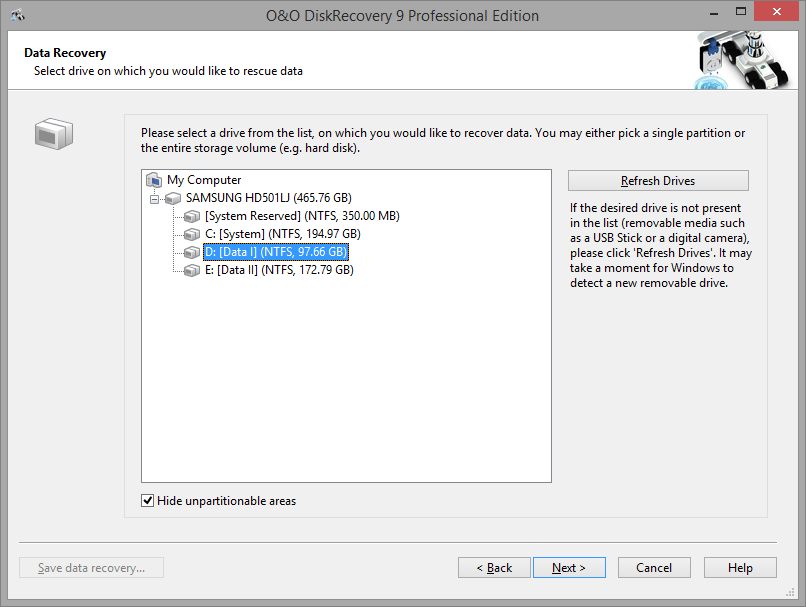Click the C: System partition icon

[192, 234]
